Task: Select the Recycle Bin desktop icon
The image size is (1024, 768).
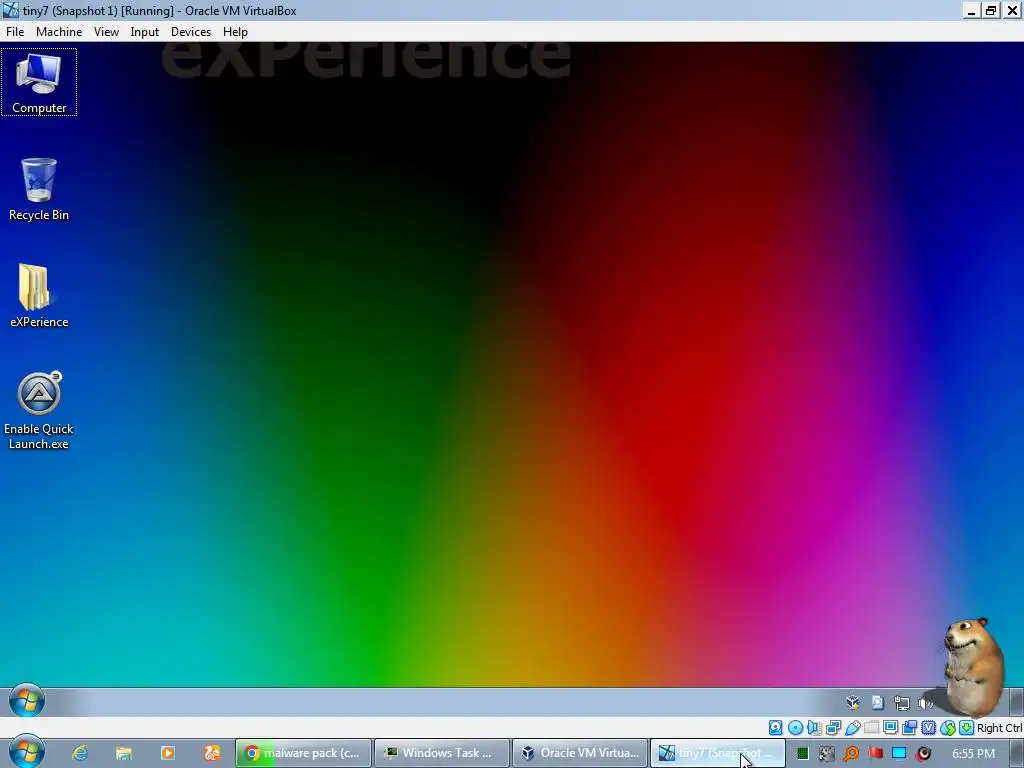Action: (39, 189)
